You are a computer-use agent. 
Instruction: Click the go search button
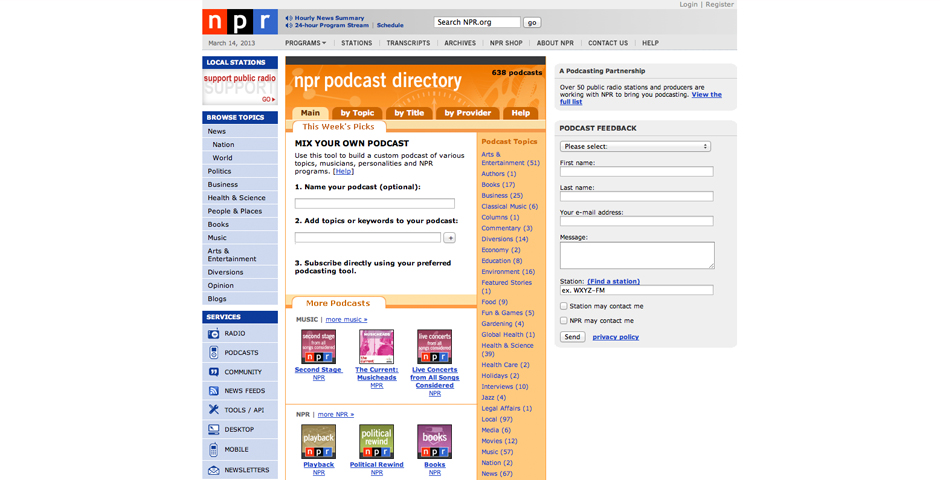pyautogui.click(x=532, y=23)
